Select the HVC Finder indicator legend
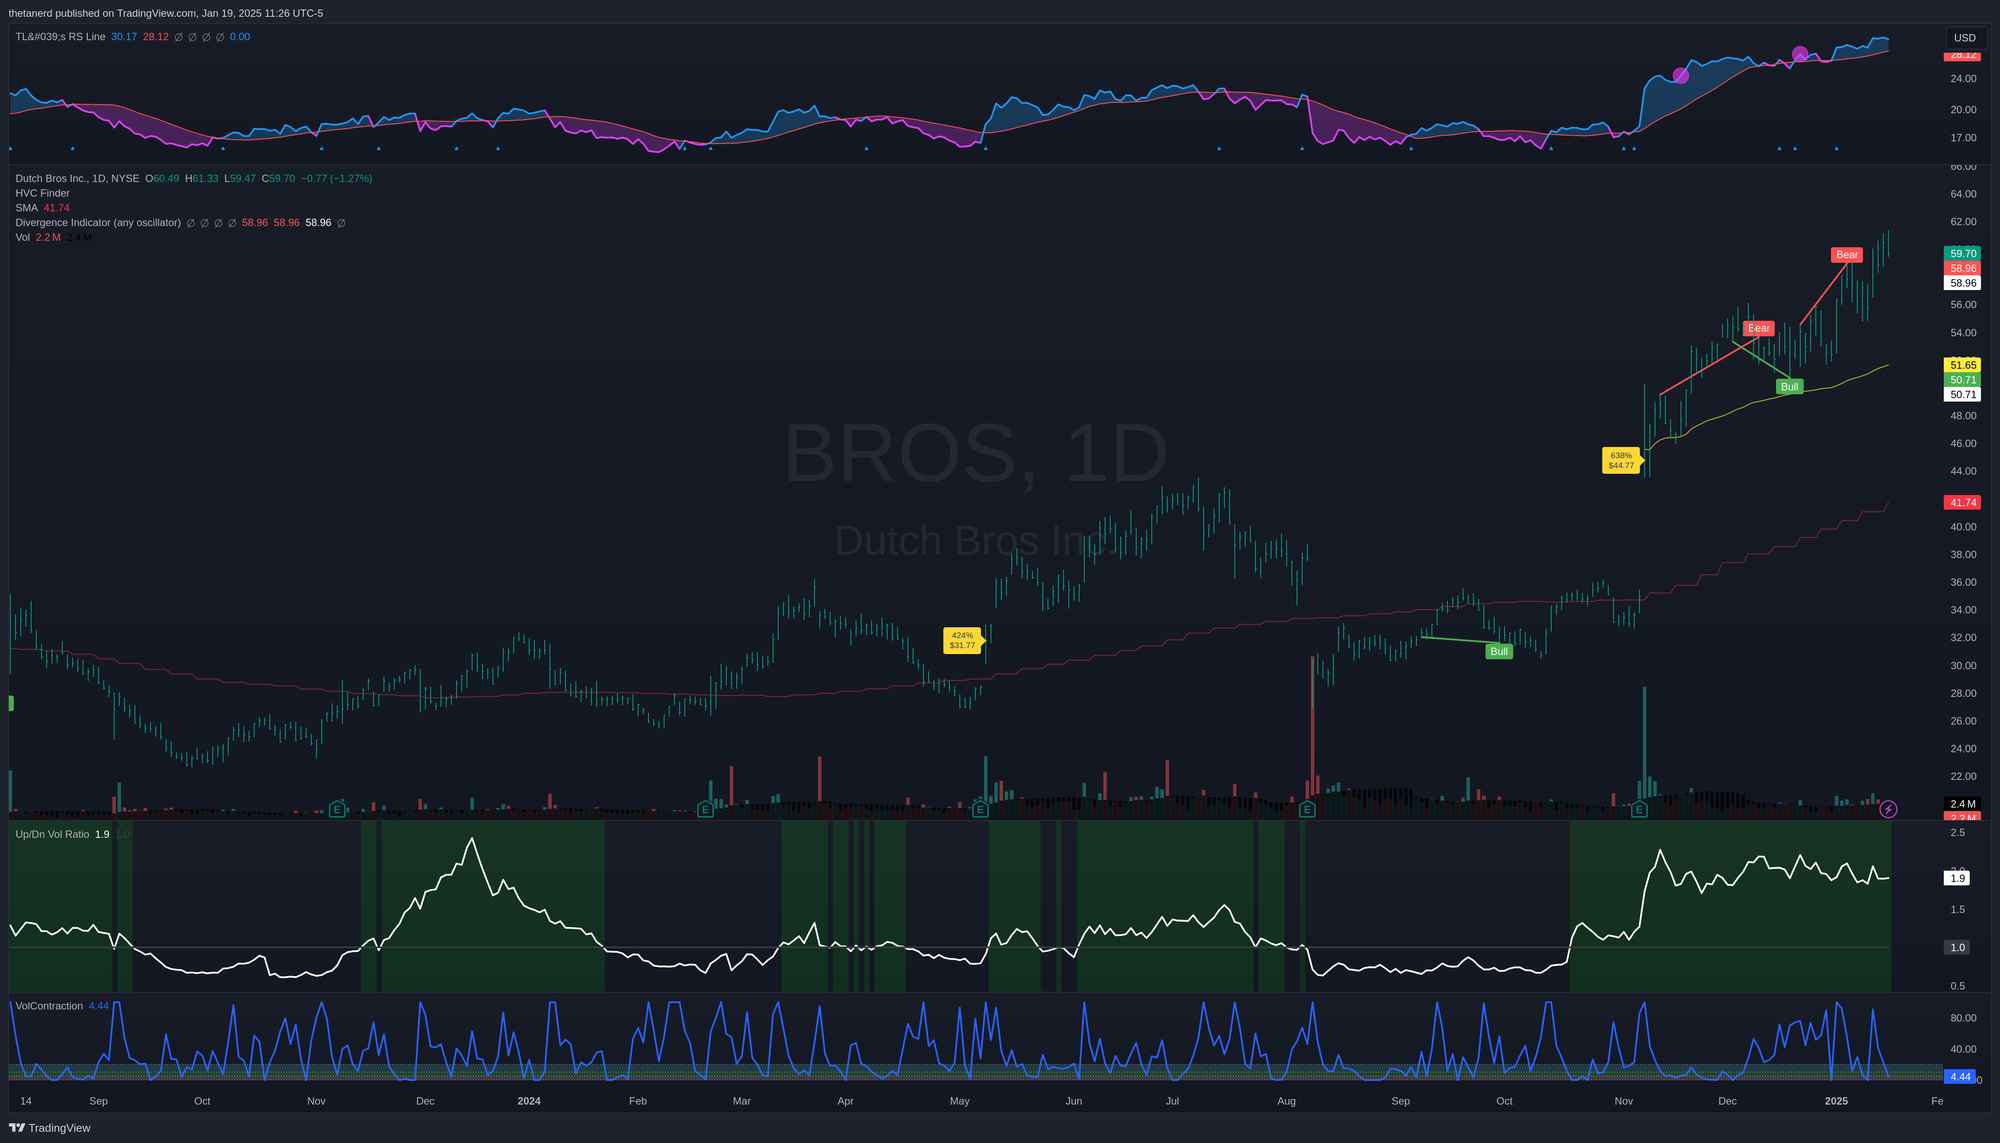This screenshot has height=1143, width=2000. (43, 193)
